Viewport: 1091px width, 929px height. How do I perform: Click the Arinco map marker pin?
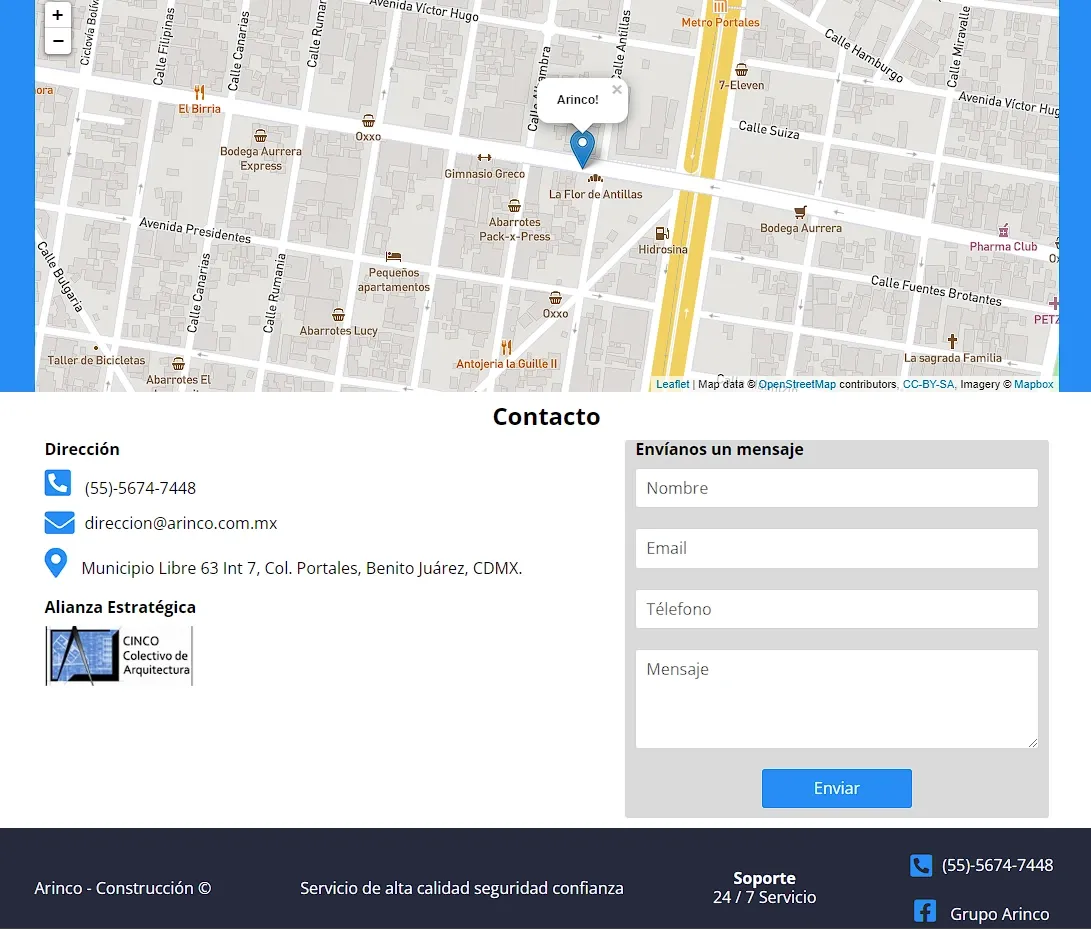(582, 148)
